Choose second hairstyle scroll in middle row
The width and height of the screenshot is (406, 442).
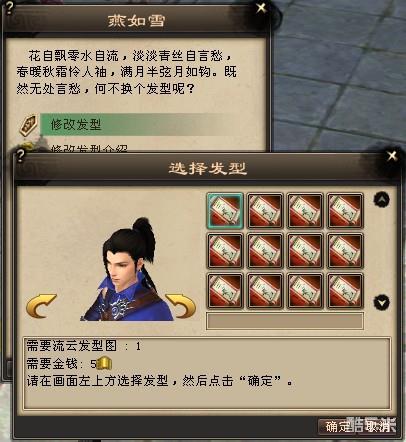[265, 251]
